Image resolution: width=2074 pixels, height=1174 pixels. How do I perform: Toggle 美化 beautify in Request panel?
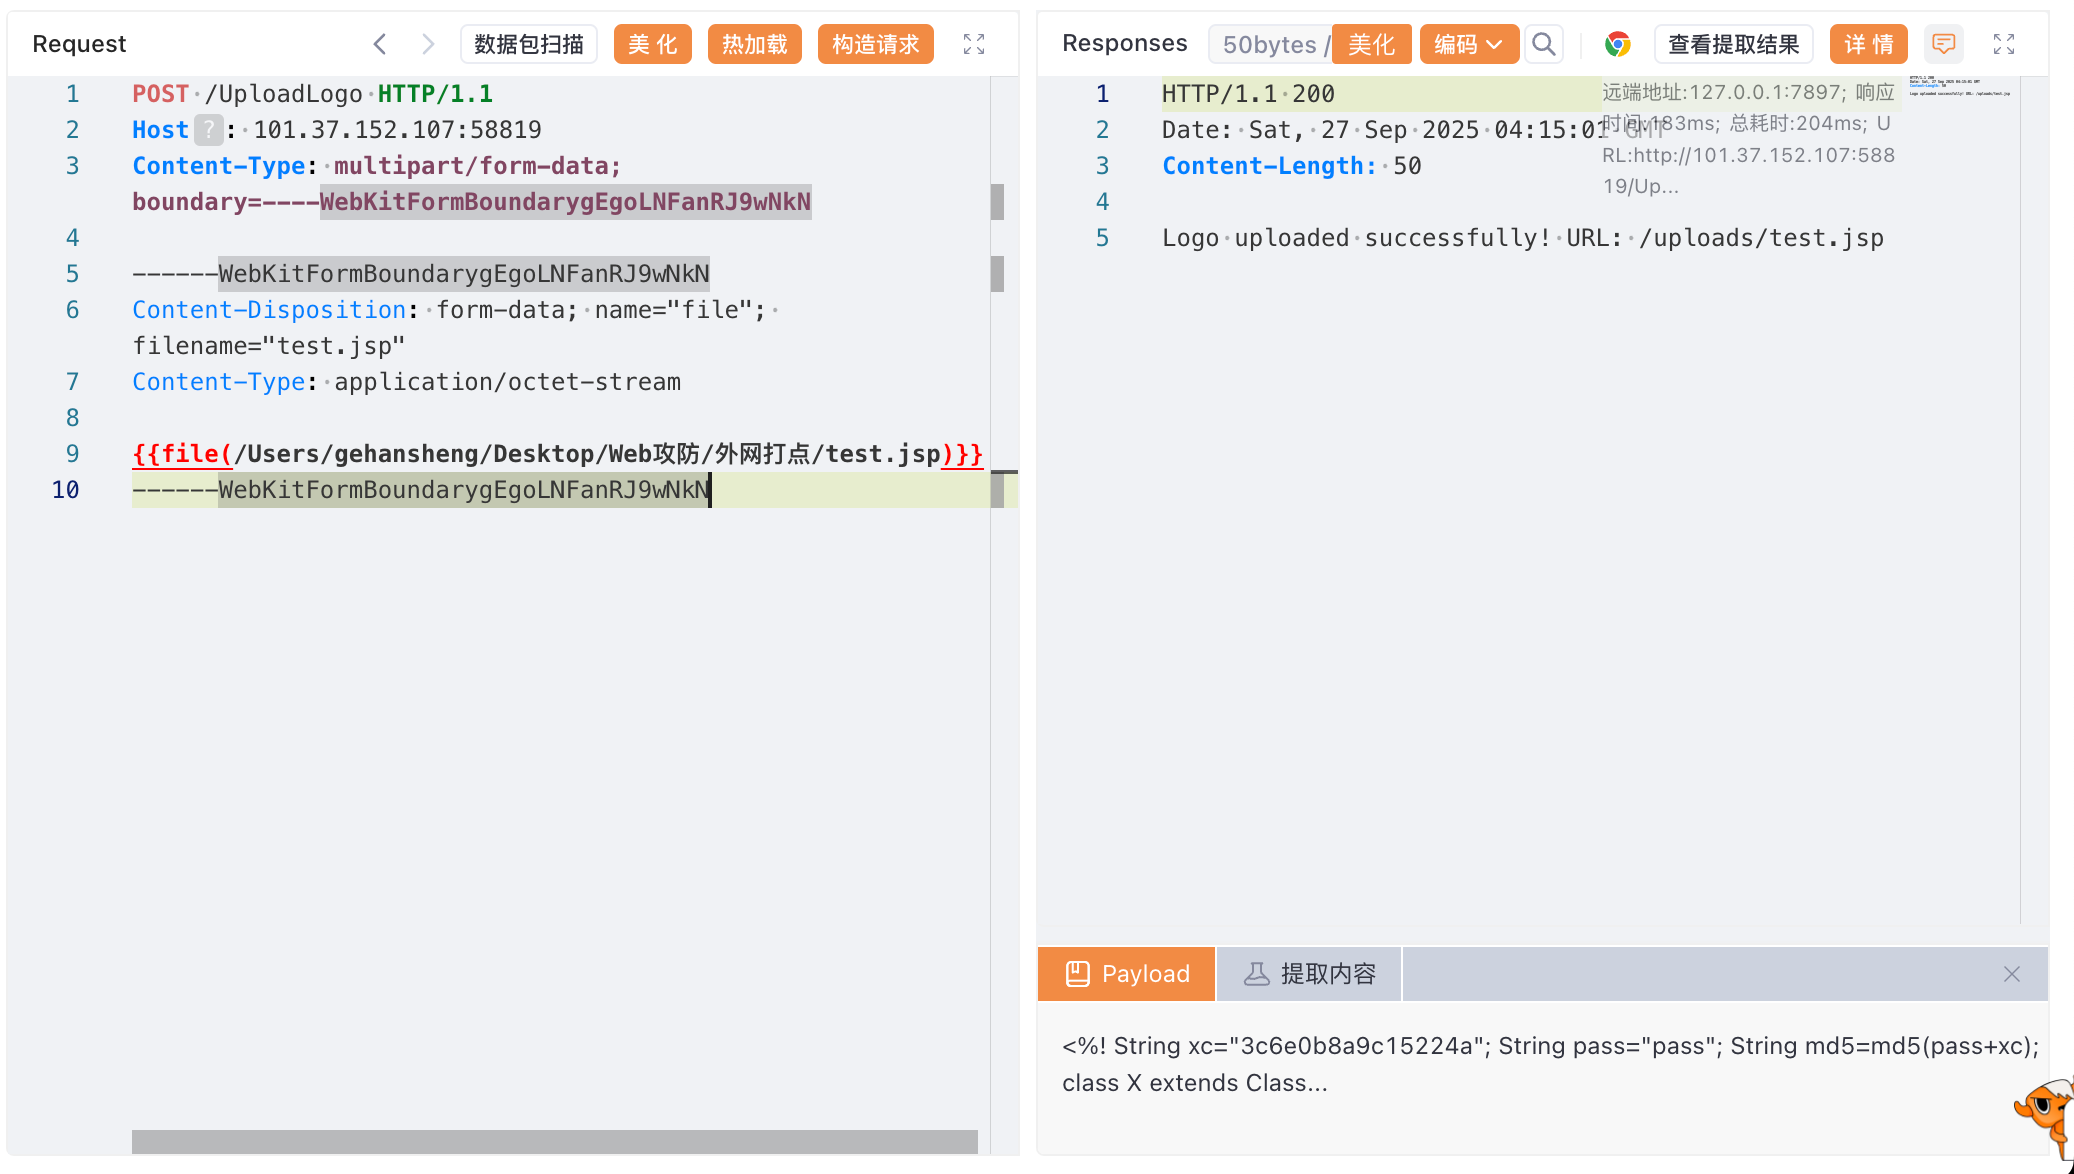pyautogui.click(x=652, y=44)
